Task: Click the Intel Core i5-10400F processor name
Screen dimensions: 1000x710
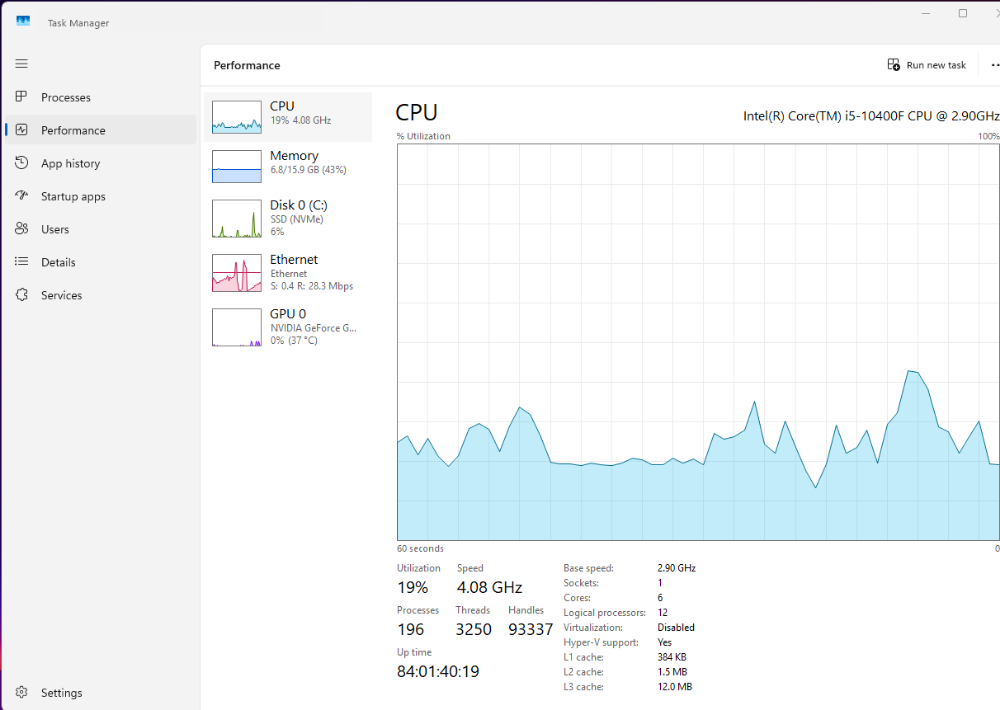Action: click(x=871, y=115)
